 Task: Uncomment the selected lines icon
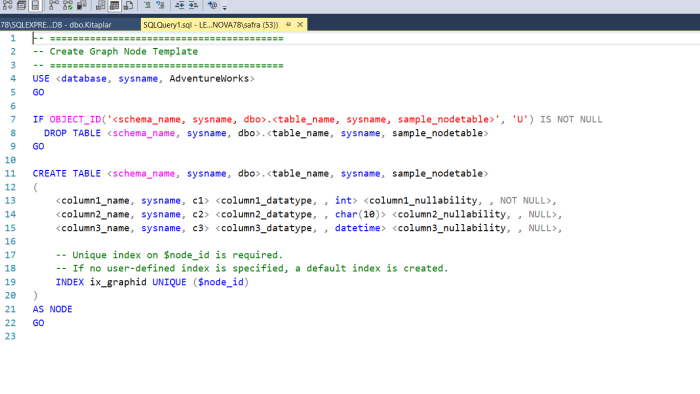pyautogui.click(x=161, y=5)
